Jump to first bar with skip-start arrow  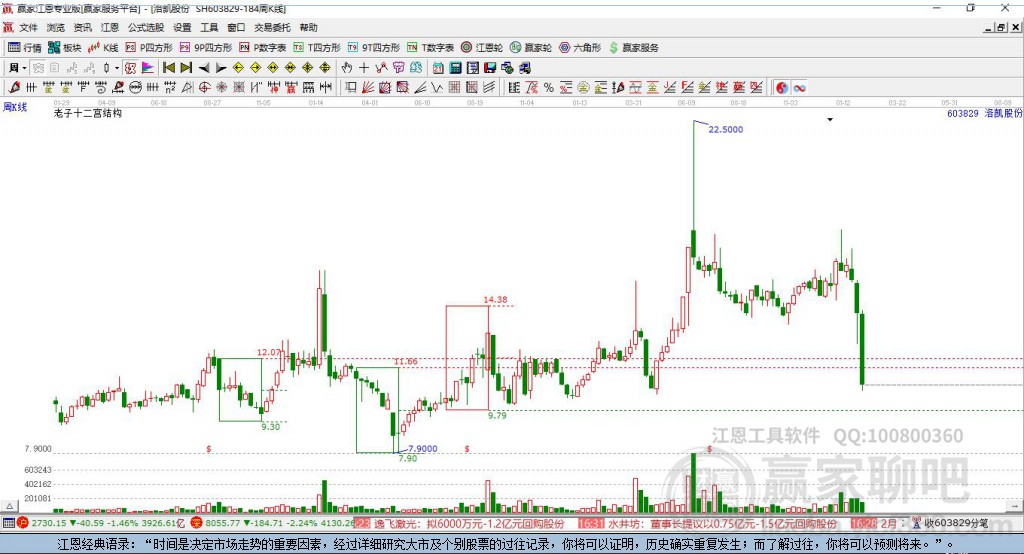[168, 67]
